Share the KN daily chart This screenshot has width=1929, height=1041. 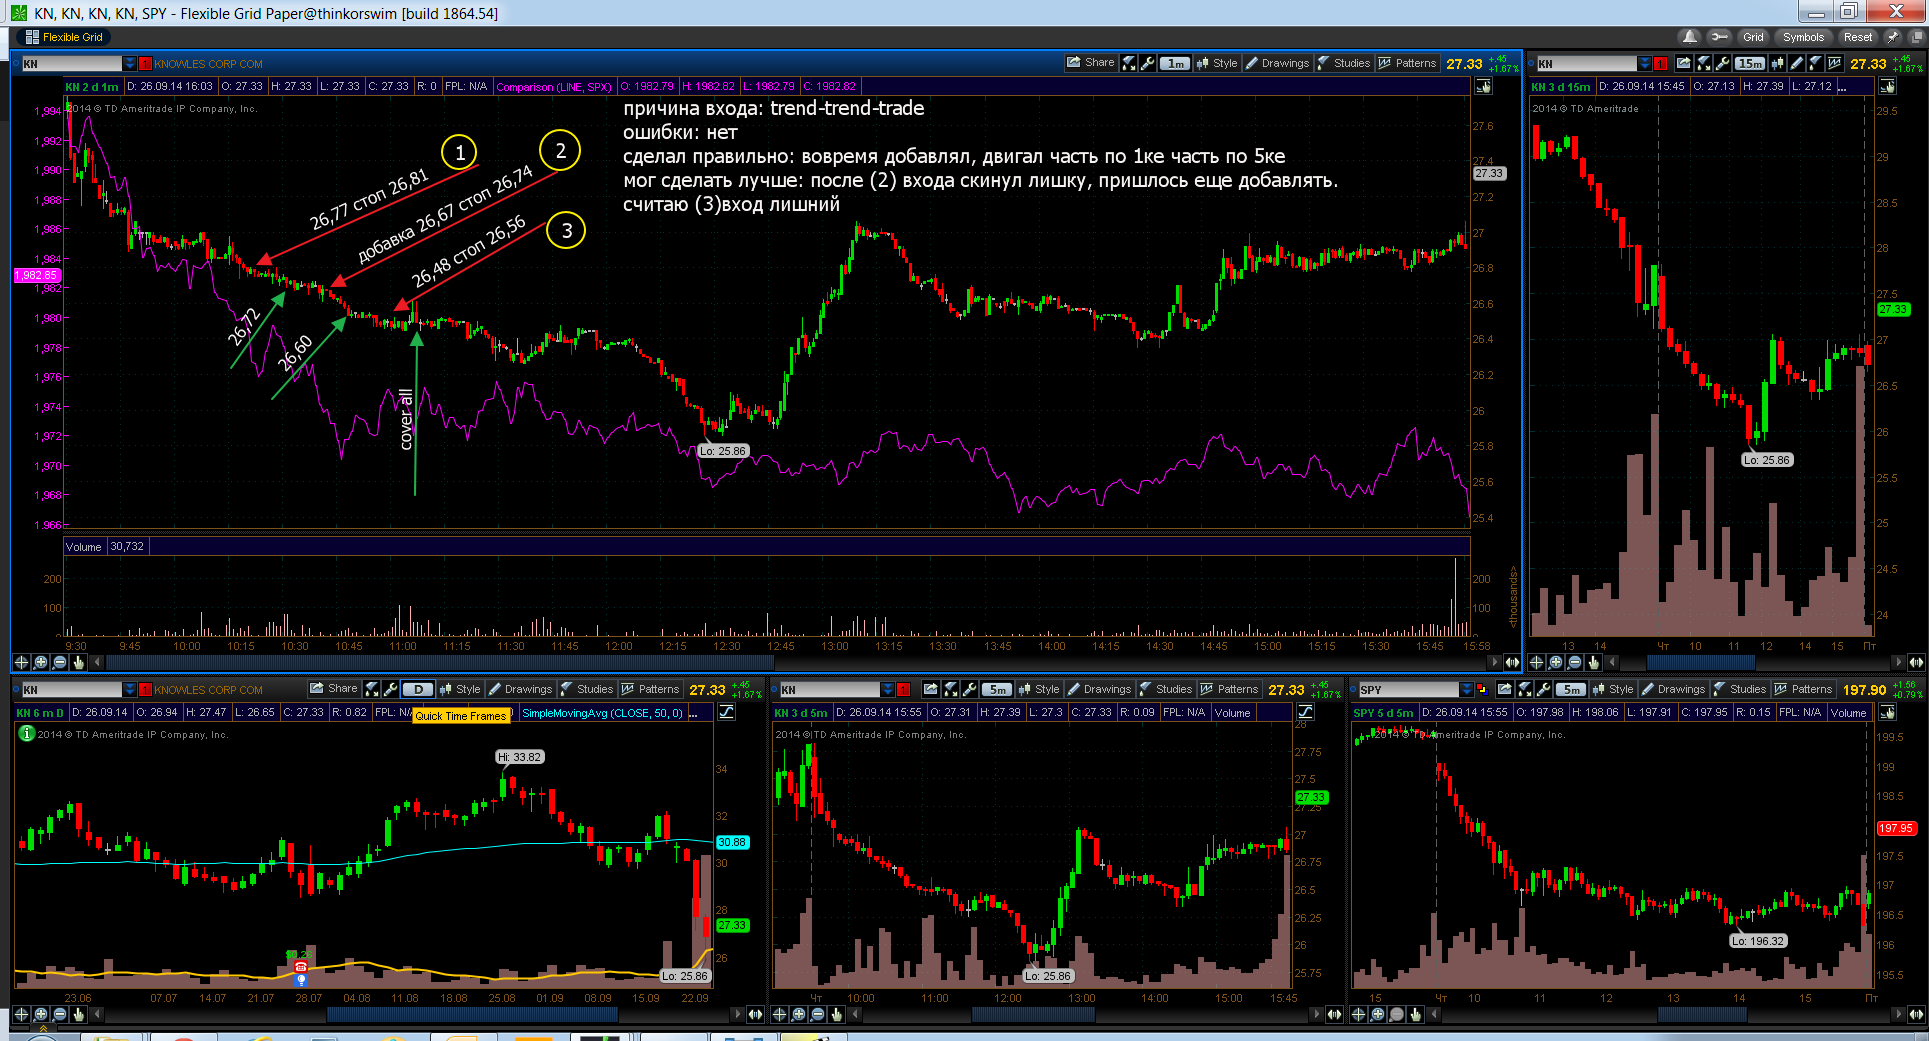click(x=334, y=689)
